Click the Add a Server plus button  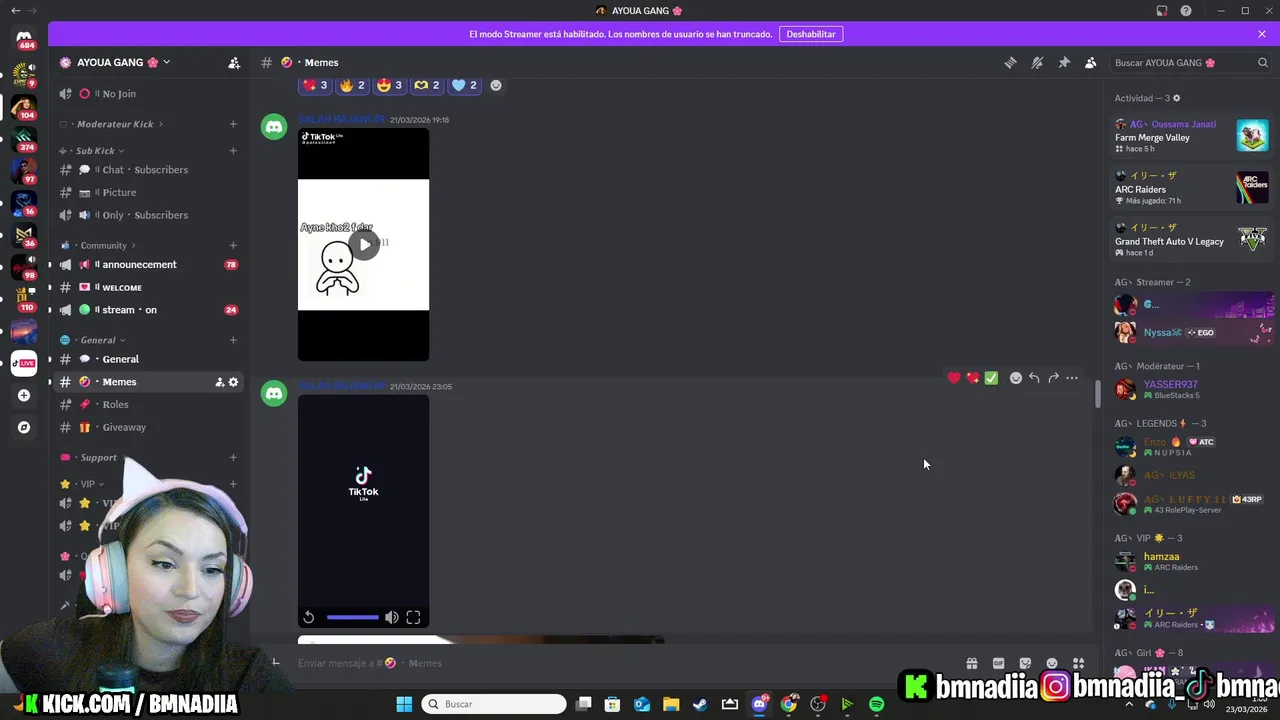coord(24,395)
